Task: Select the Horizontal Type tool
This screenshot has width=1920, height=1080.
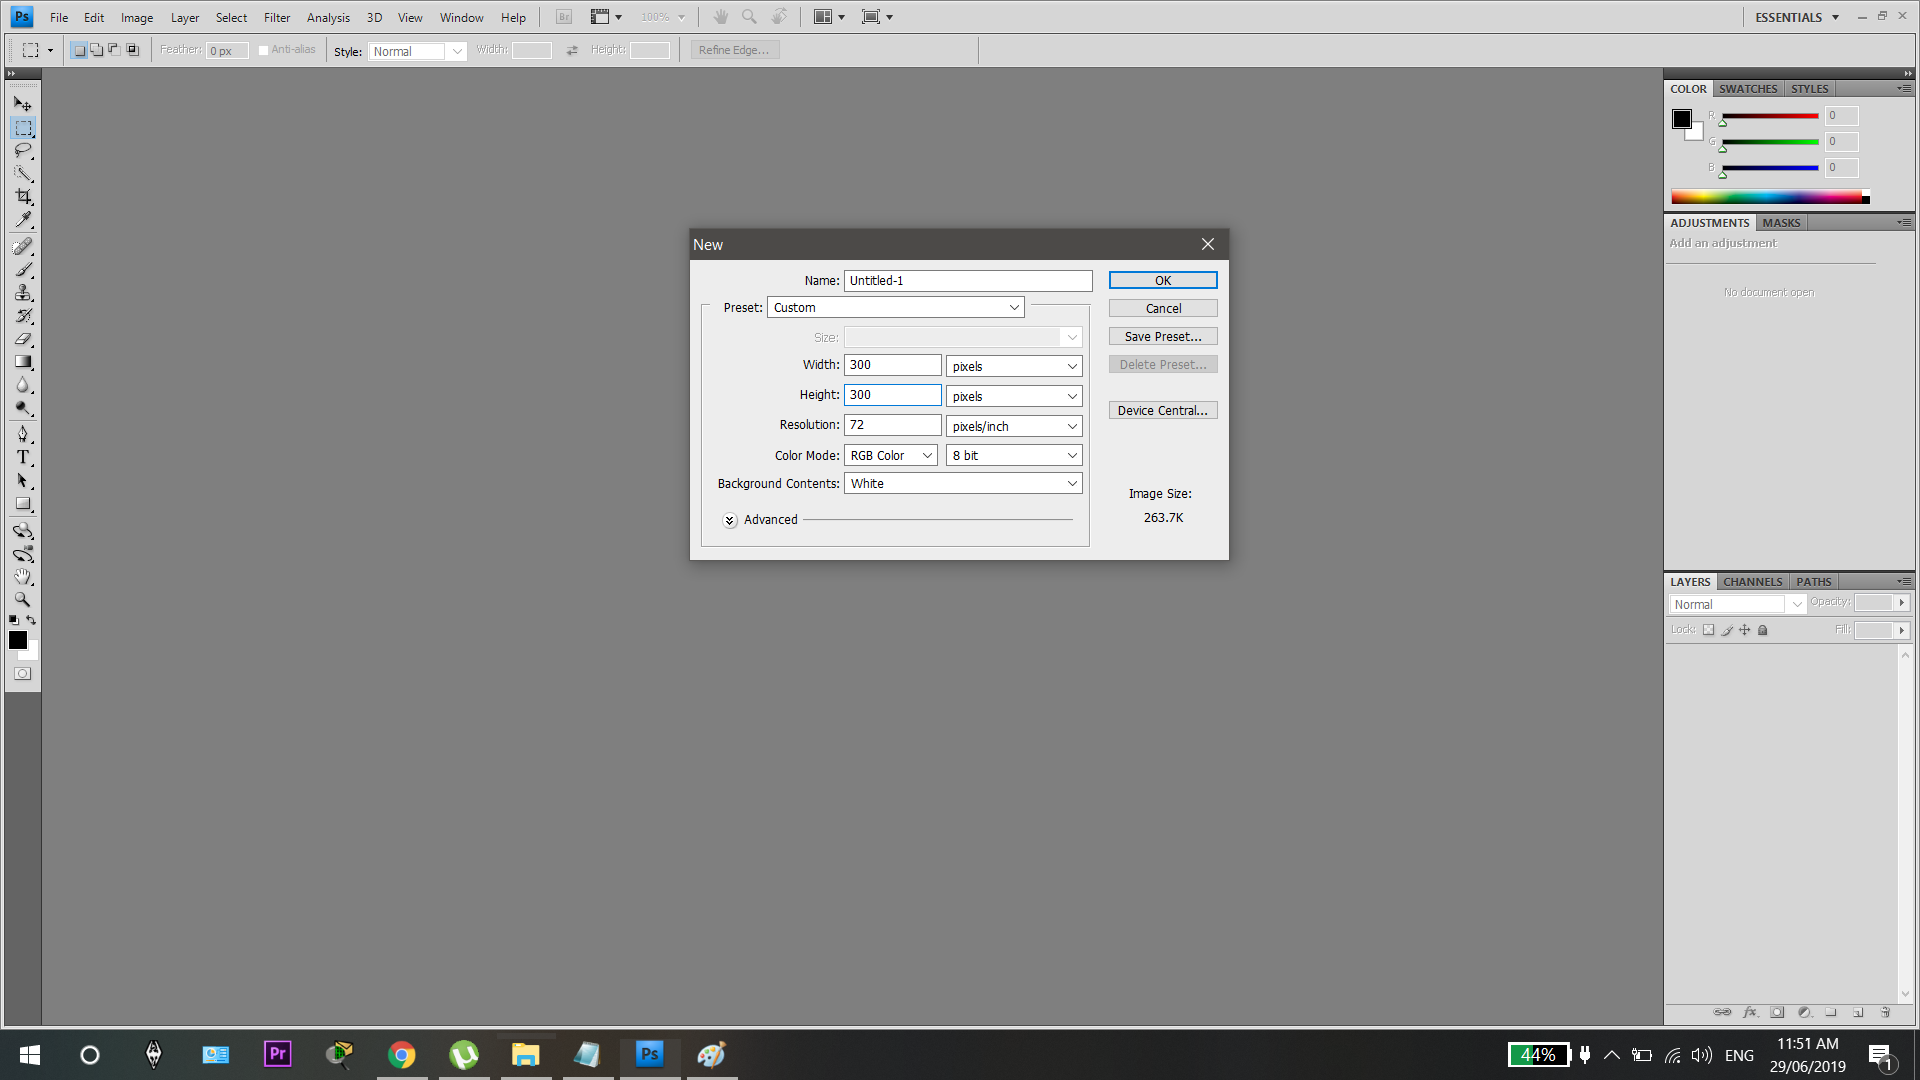Action: [x=22, y=457]
